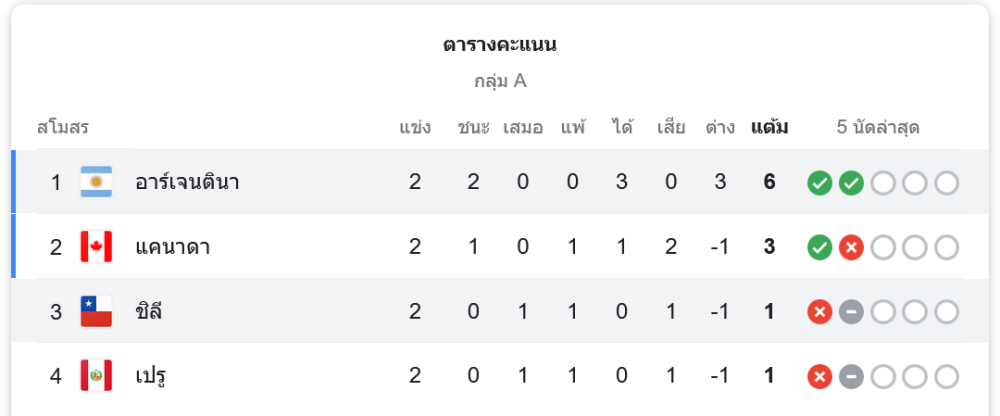Click Chile's gray draw icon
The image size is (1000, 416).
tap(851, 312)
